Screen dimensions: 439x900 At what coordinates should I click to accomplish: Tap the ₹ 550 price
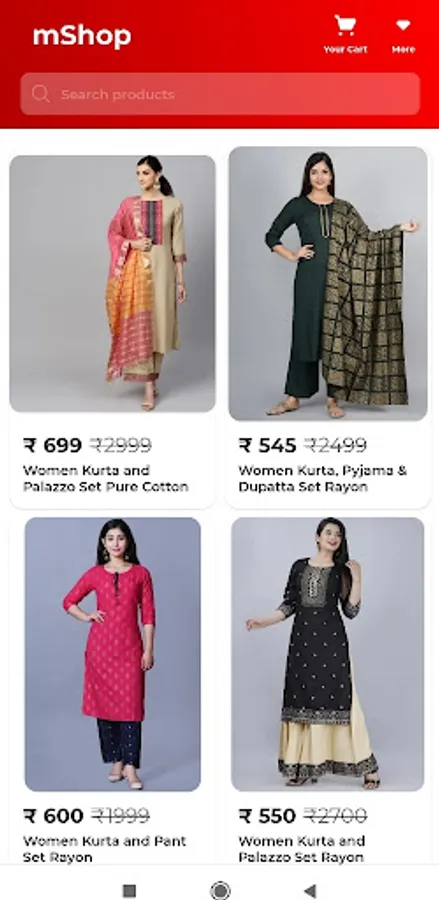tap(267, 816)
